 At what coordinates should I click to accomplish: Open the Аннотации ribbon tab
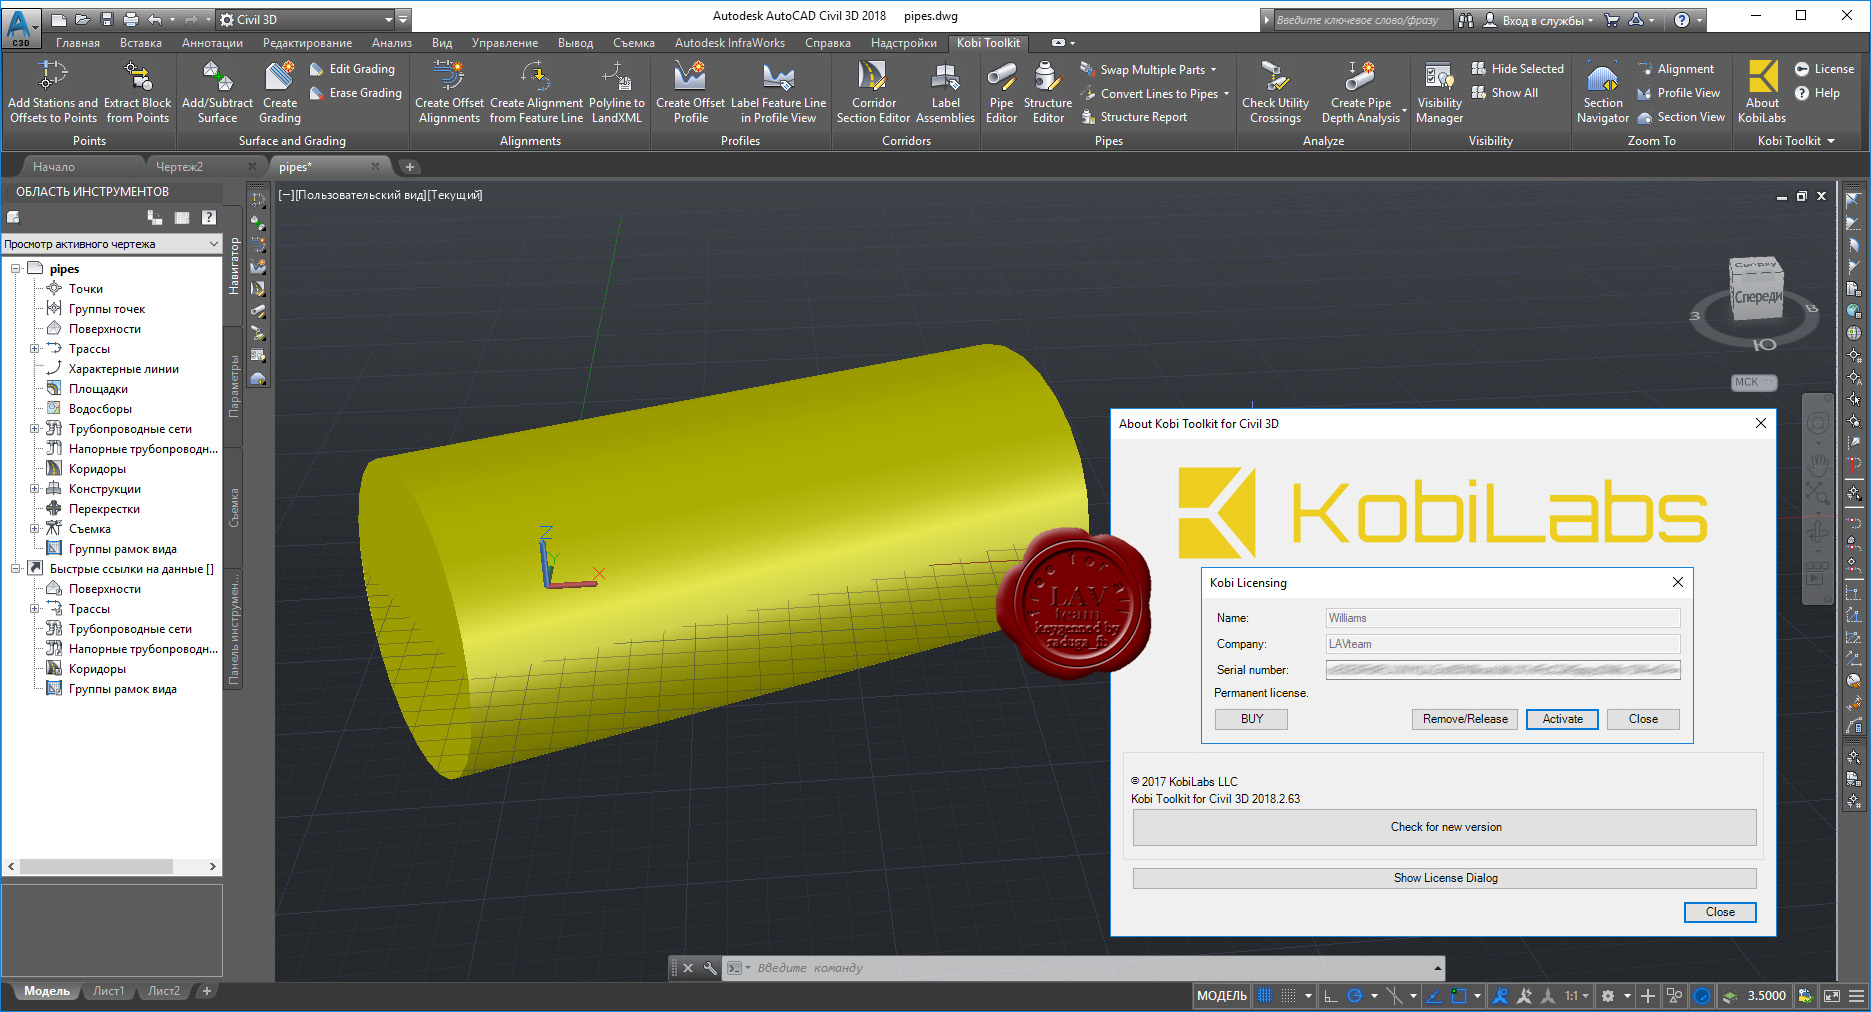click(x=212, y=43)
